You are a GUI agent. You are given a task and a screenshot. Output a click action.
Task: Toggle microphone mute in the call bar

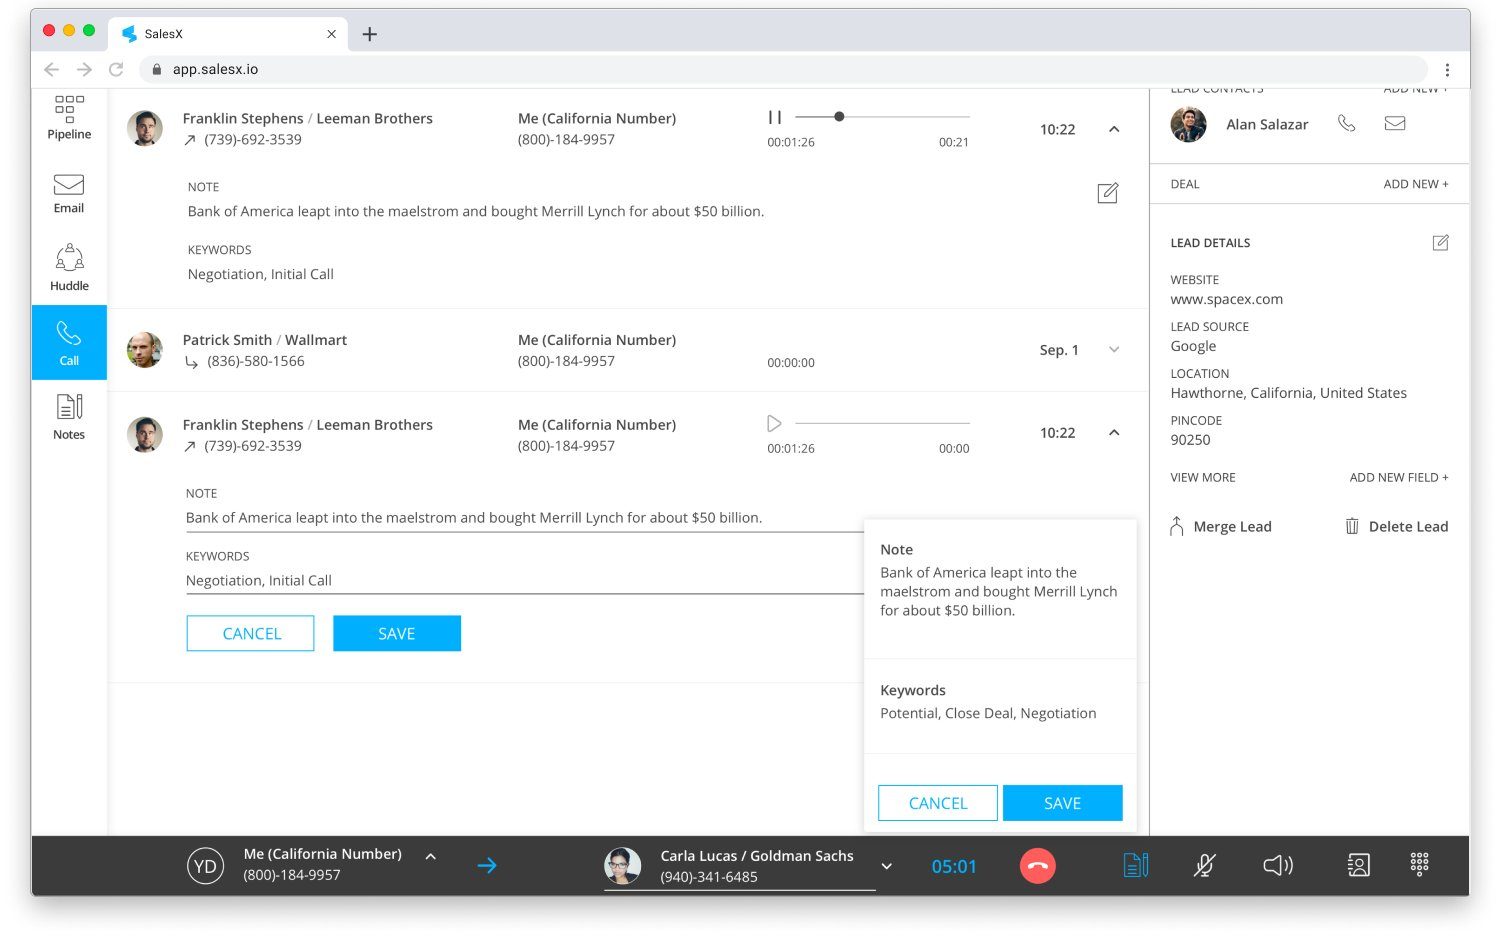click(1205, 865)
